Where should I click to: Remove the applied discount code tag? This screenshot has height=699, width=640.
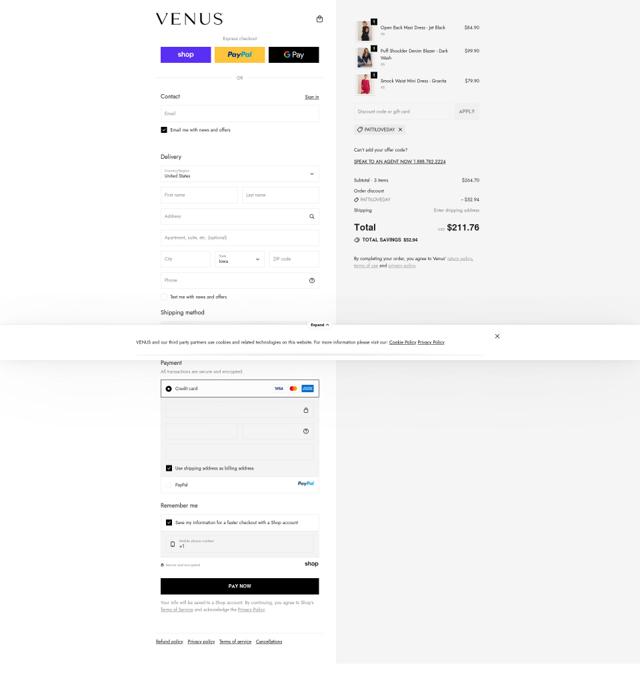pos(400,130)
